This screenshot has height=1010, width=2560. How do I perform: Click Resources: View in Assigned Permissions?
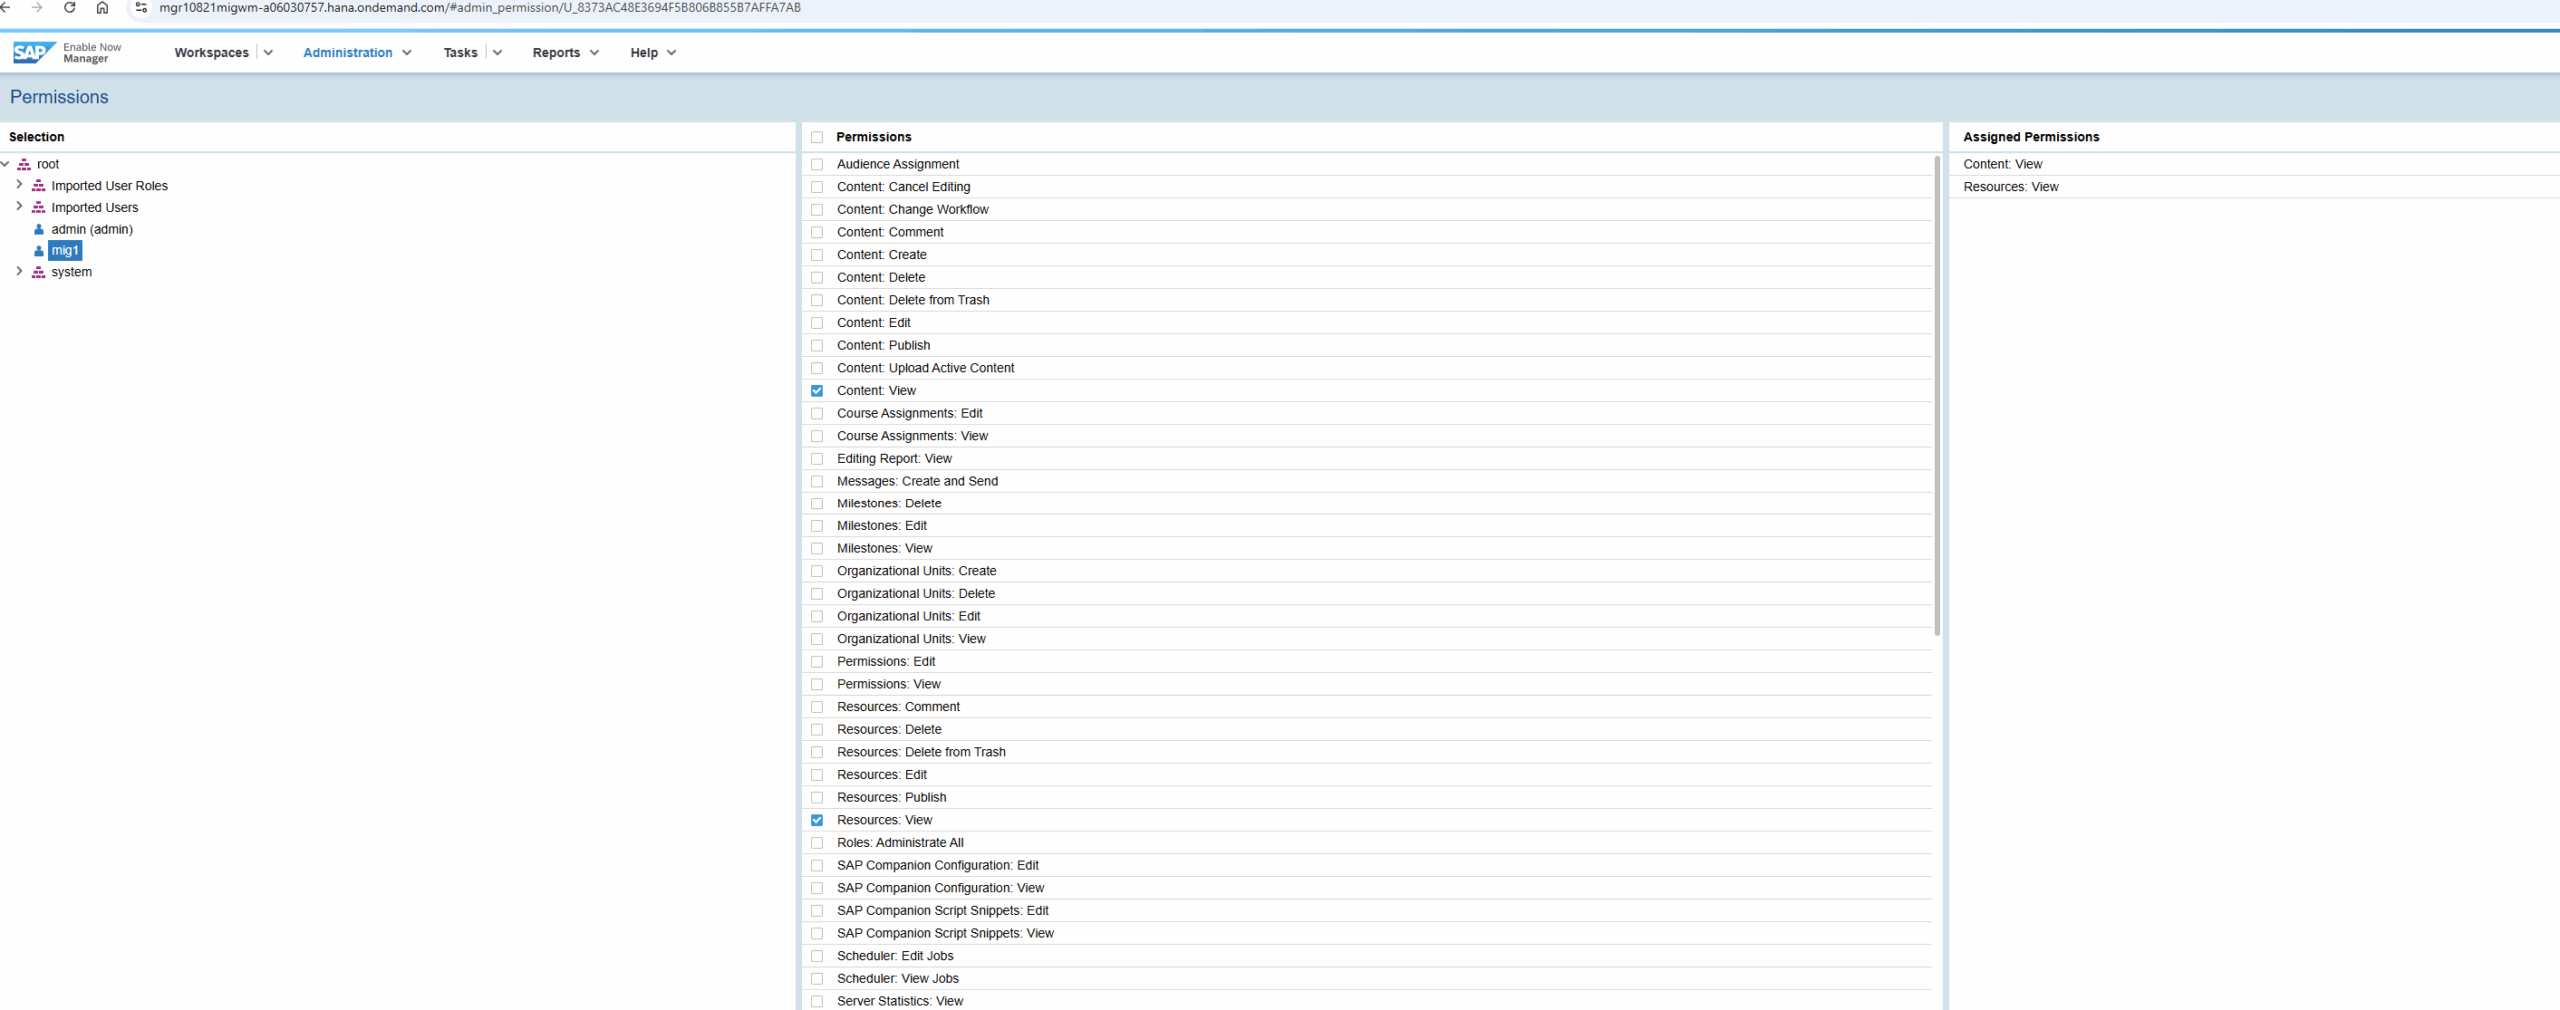2010,187
